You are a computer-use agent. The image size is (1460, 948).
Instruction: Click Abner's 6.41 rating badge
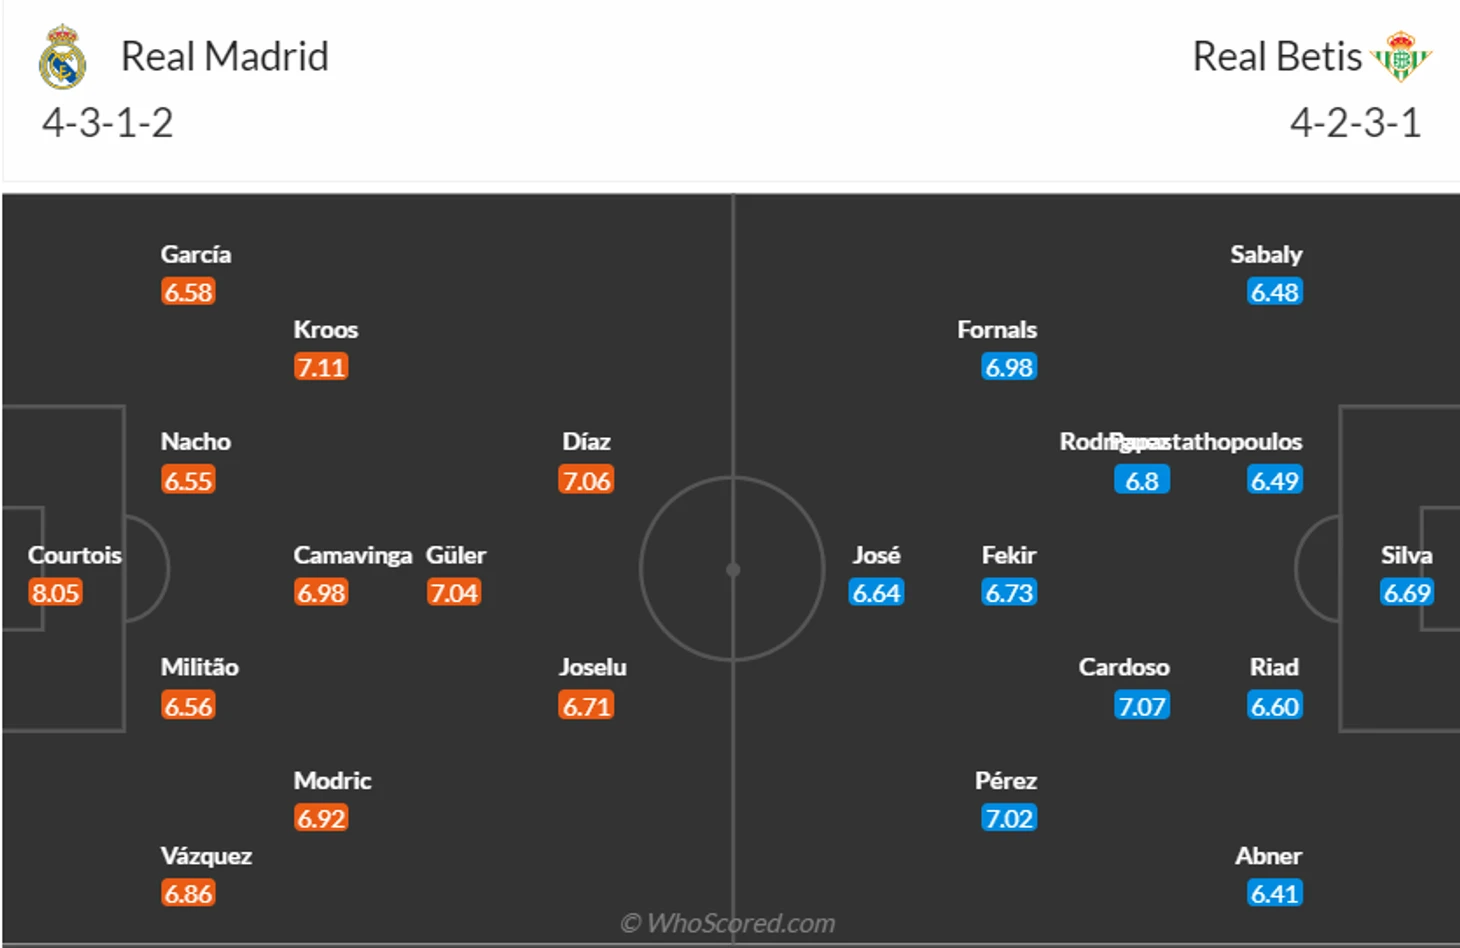point(1275,894)
